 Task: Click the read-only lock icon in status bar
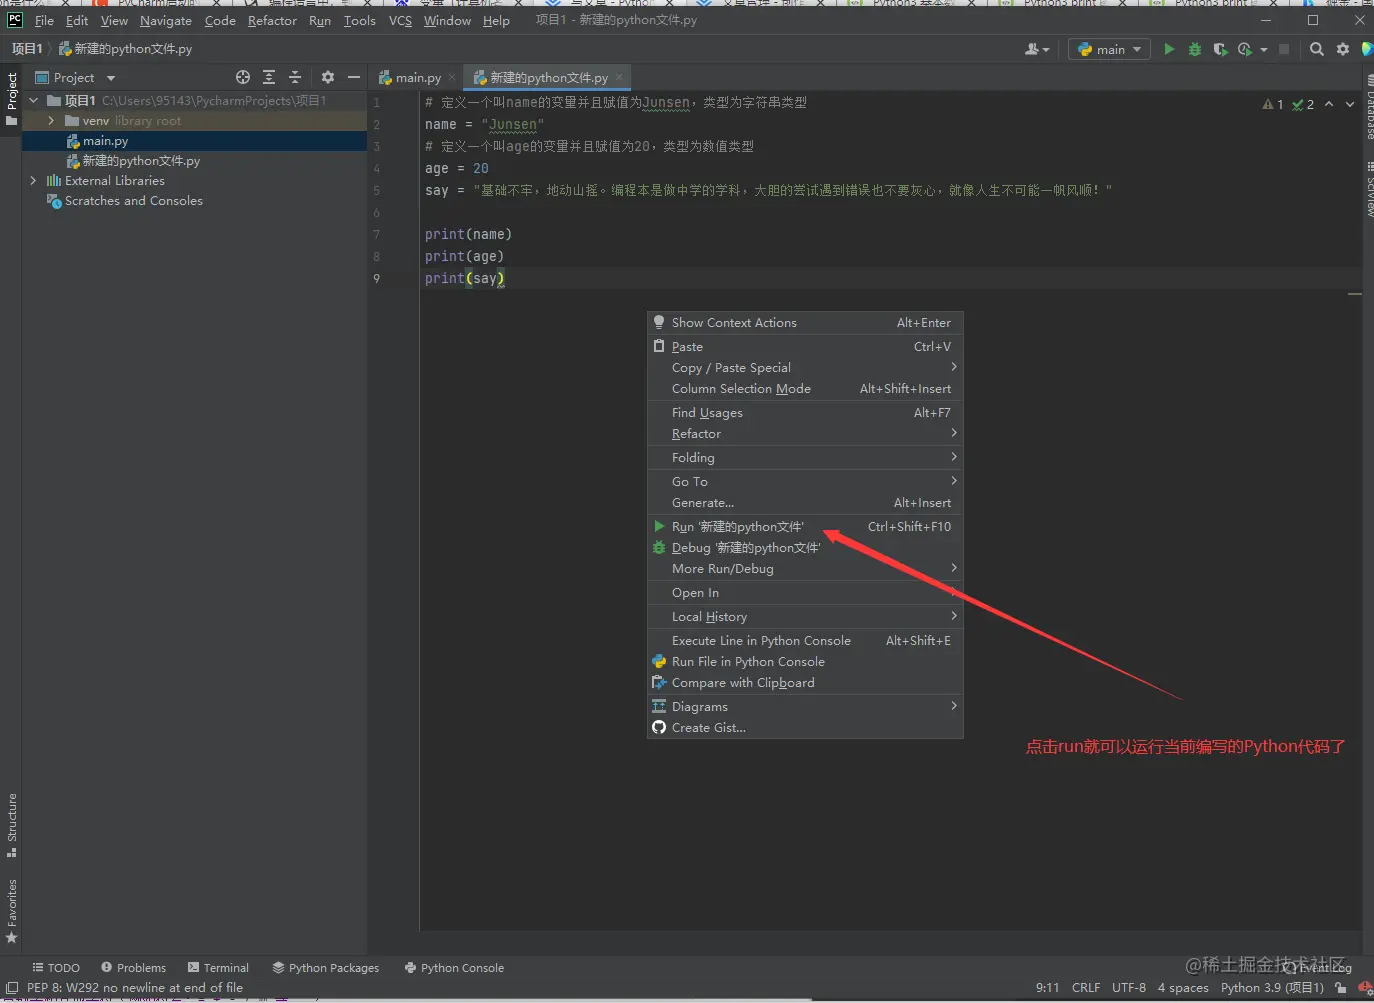coord(1340,987)
